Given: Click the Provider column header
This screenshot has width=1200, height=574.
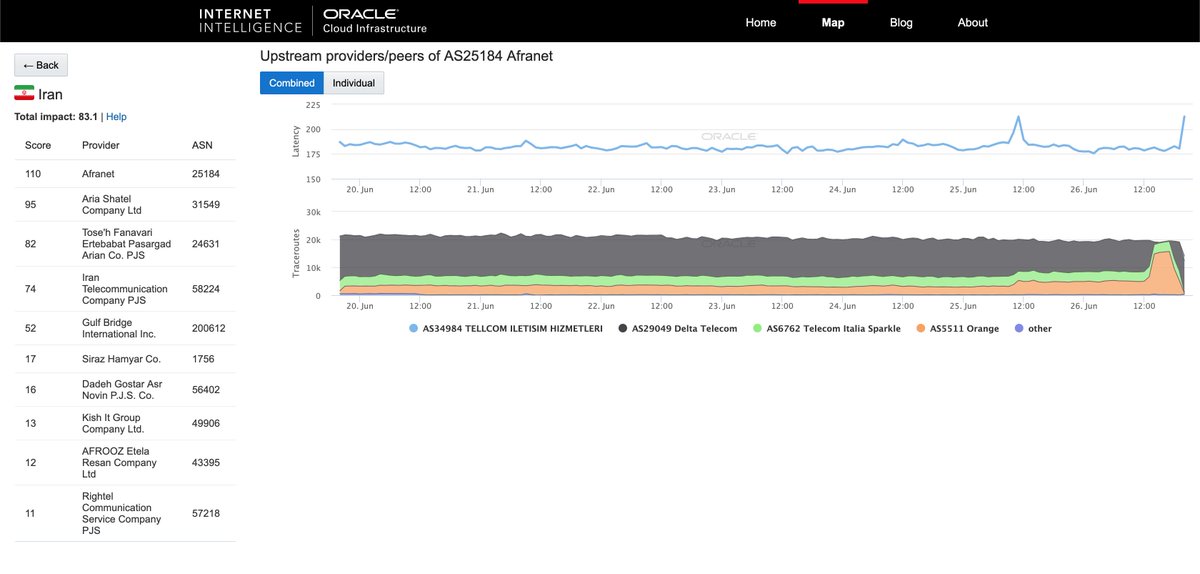Looking at the screenshot, I should 101,145.
